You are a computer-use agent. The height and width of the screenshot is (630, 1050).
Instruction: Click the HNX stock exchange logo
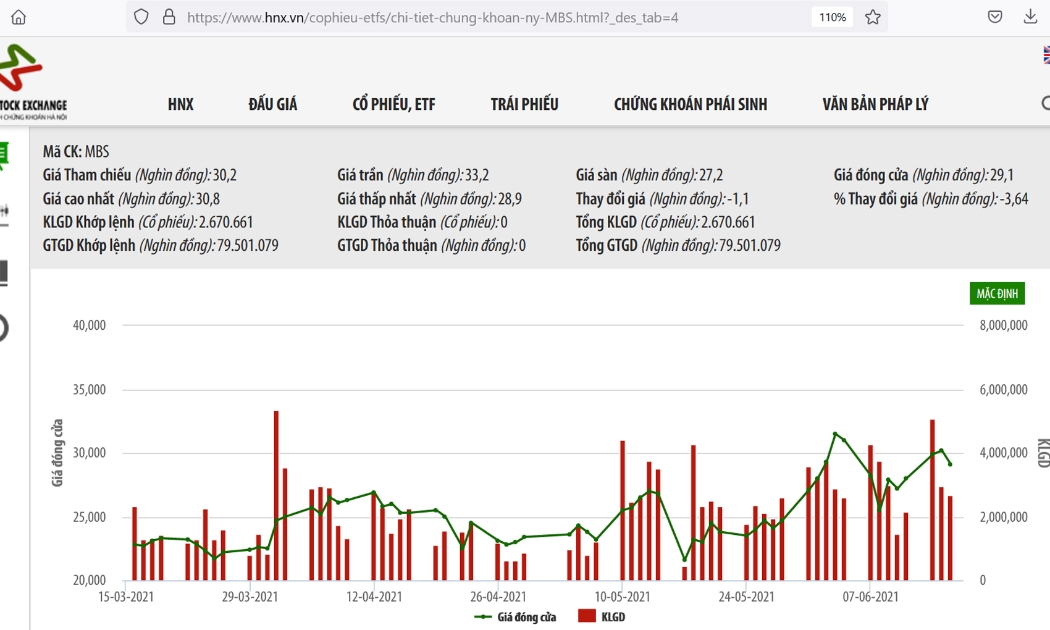pyautogui.click(x=32, y=81)
